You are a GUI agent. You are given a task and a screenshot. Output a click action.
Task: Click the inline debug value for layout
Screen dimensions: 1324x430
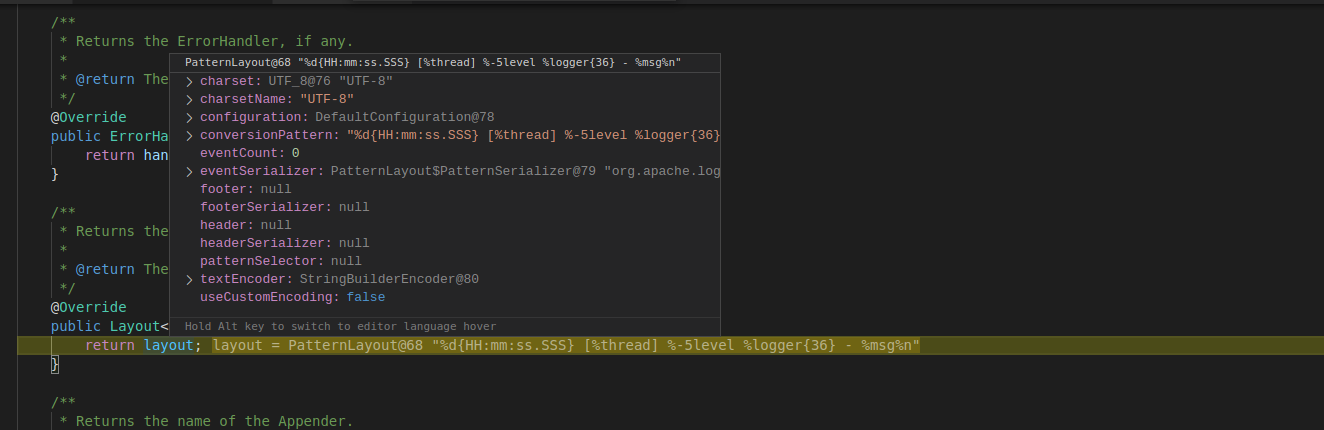tap(566, 345)
